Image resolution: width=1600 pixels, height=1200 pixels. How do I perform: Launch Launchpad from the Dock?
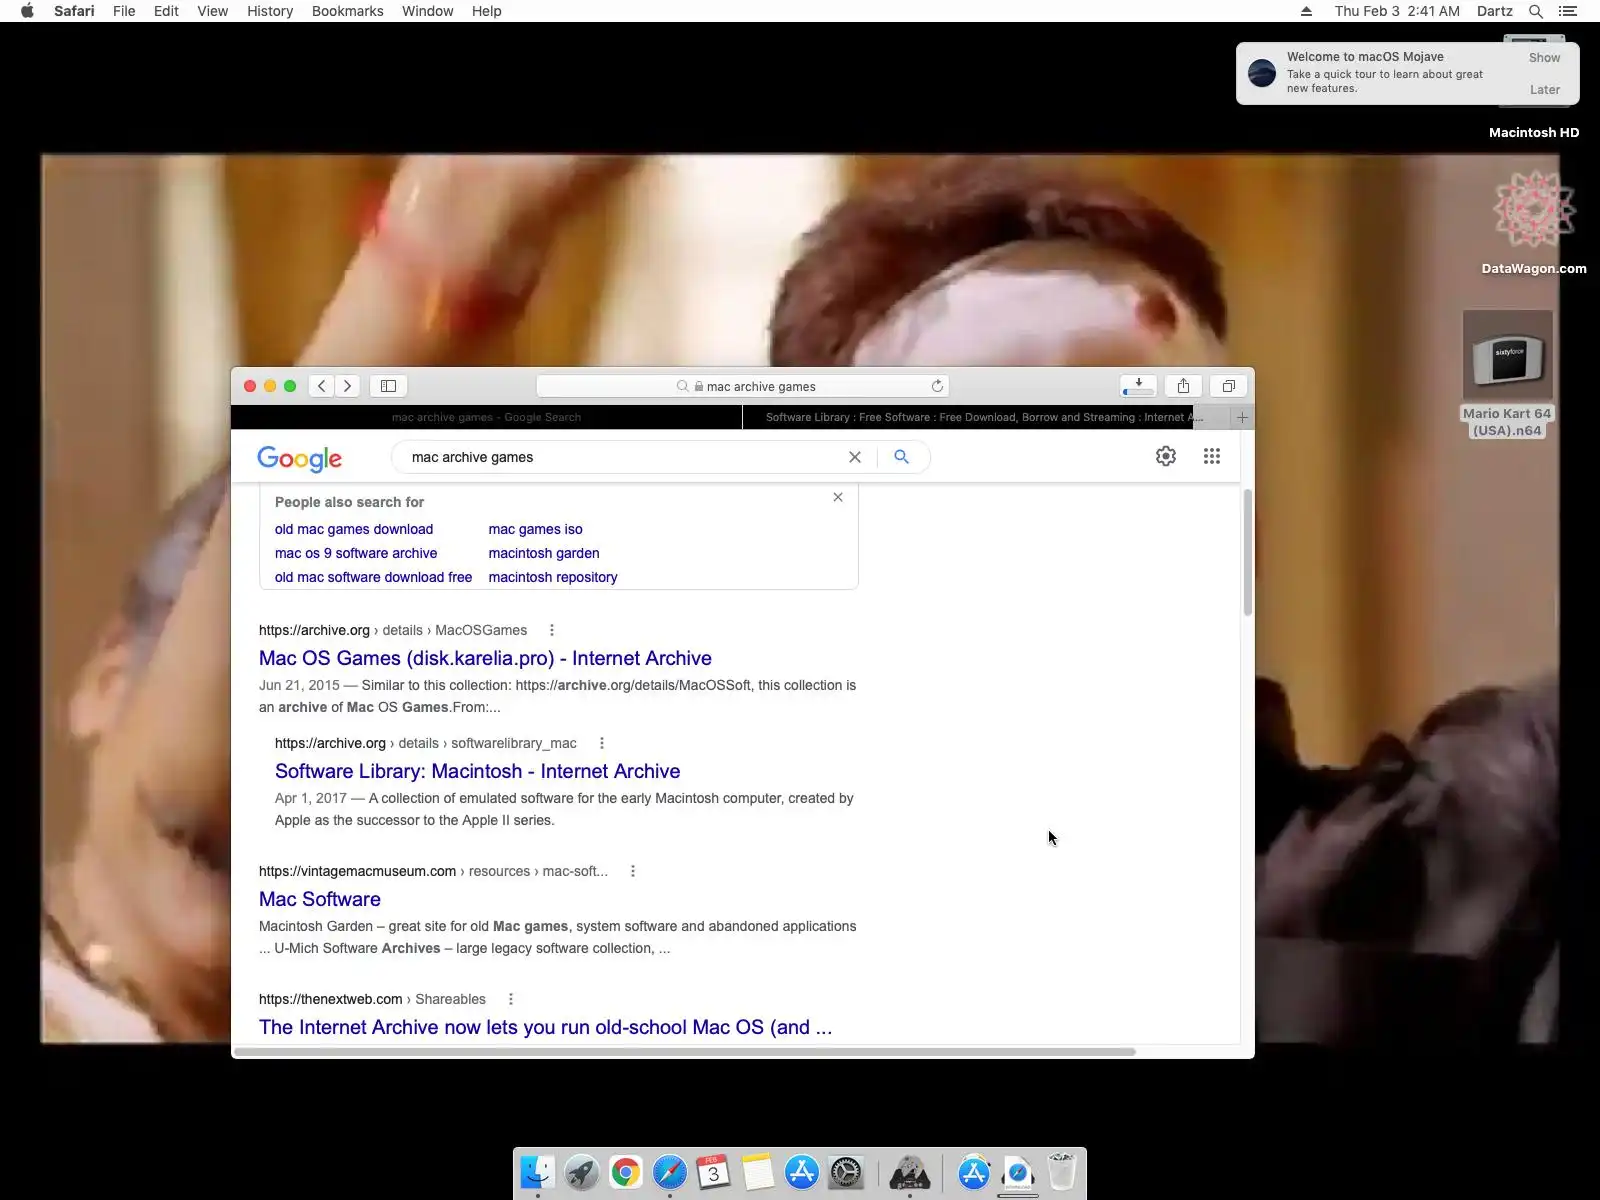click(582, 1172)
